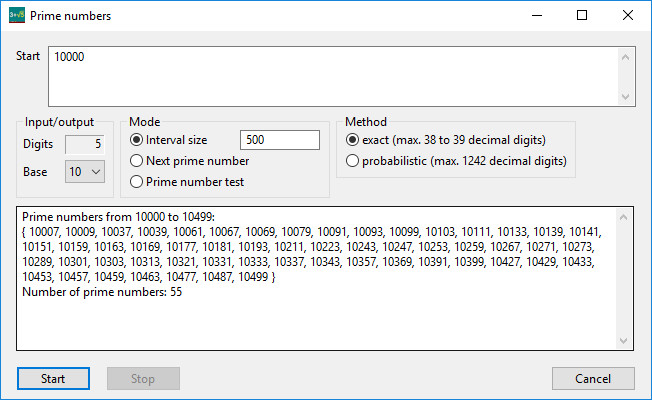Click the Interval size input field showing 500

tap(280, 140)
